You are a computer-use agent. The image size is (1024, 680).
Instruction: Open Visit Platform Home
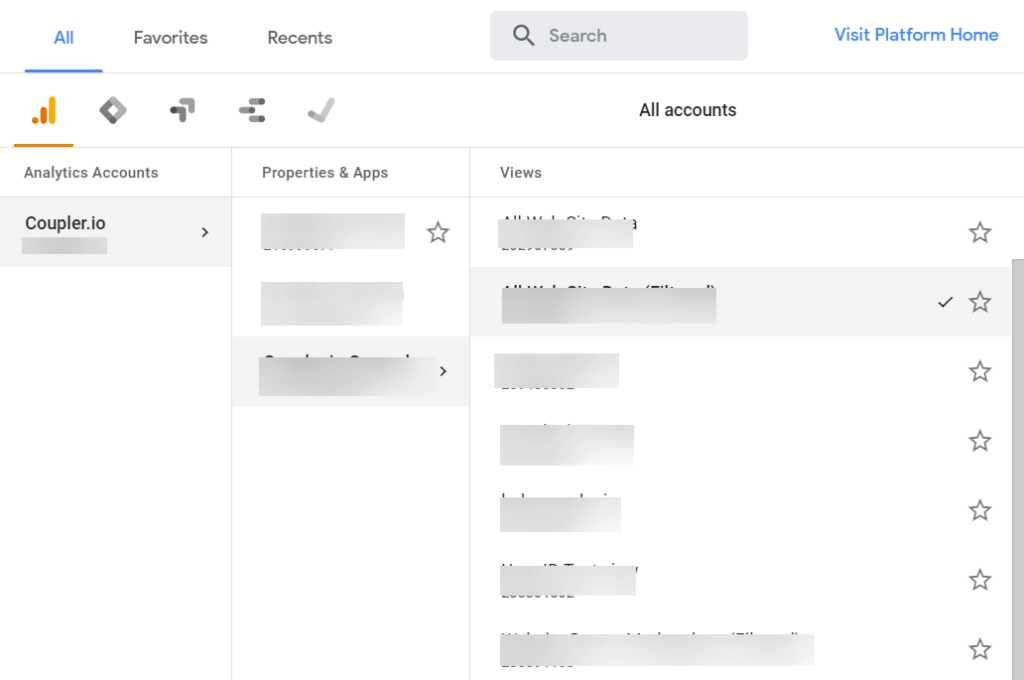coord(916,35)
